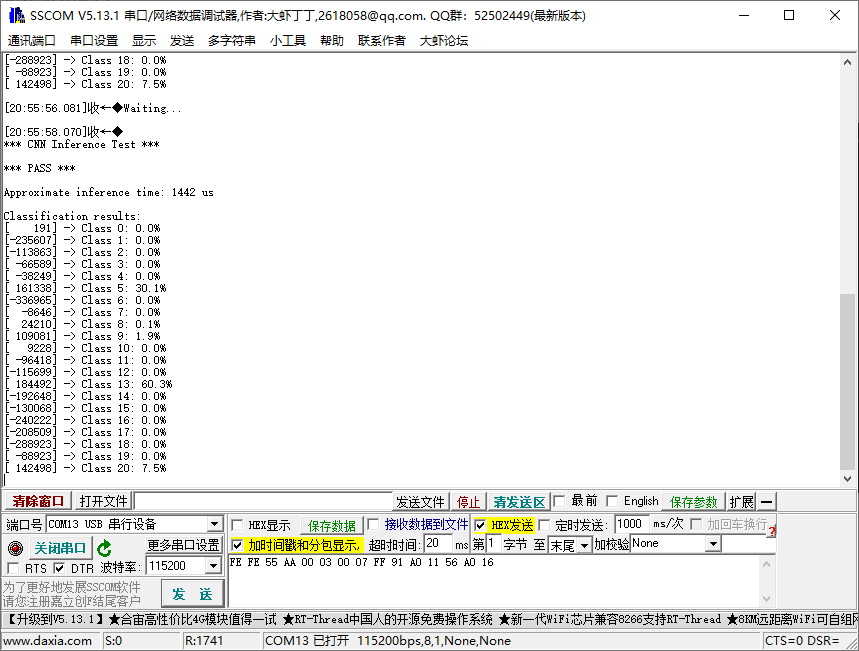Image resolution: width=859 pixels, height=651 pixels.
Task: Click the 打开文件 button
Action: [x=104, y=501]
